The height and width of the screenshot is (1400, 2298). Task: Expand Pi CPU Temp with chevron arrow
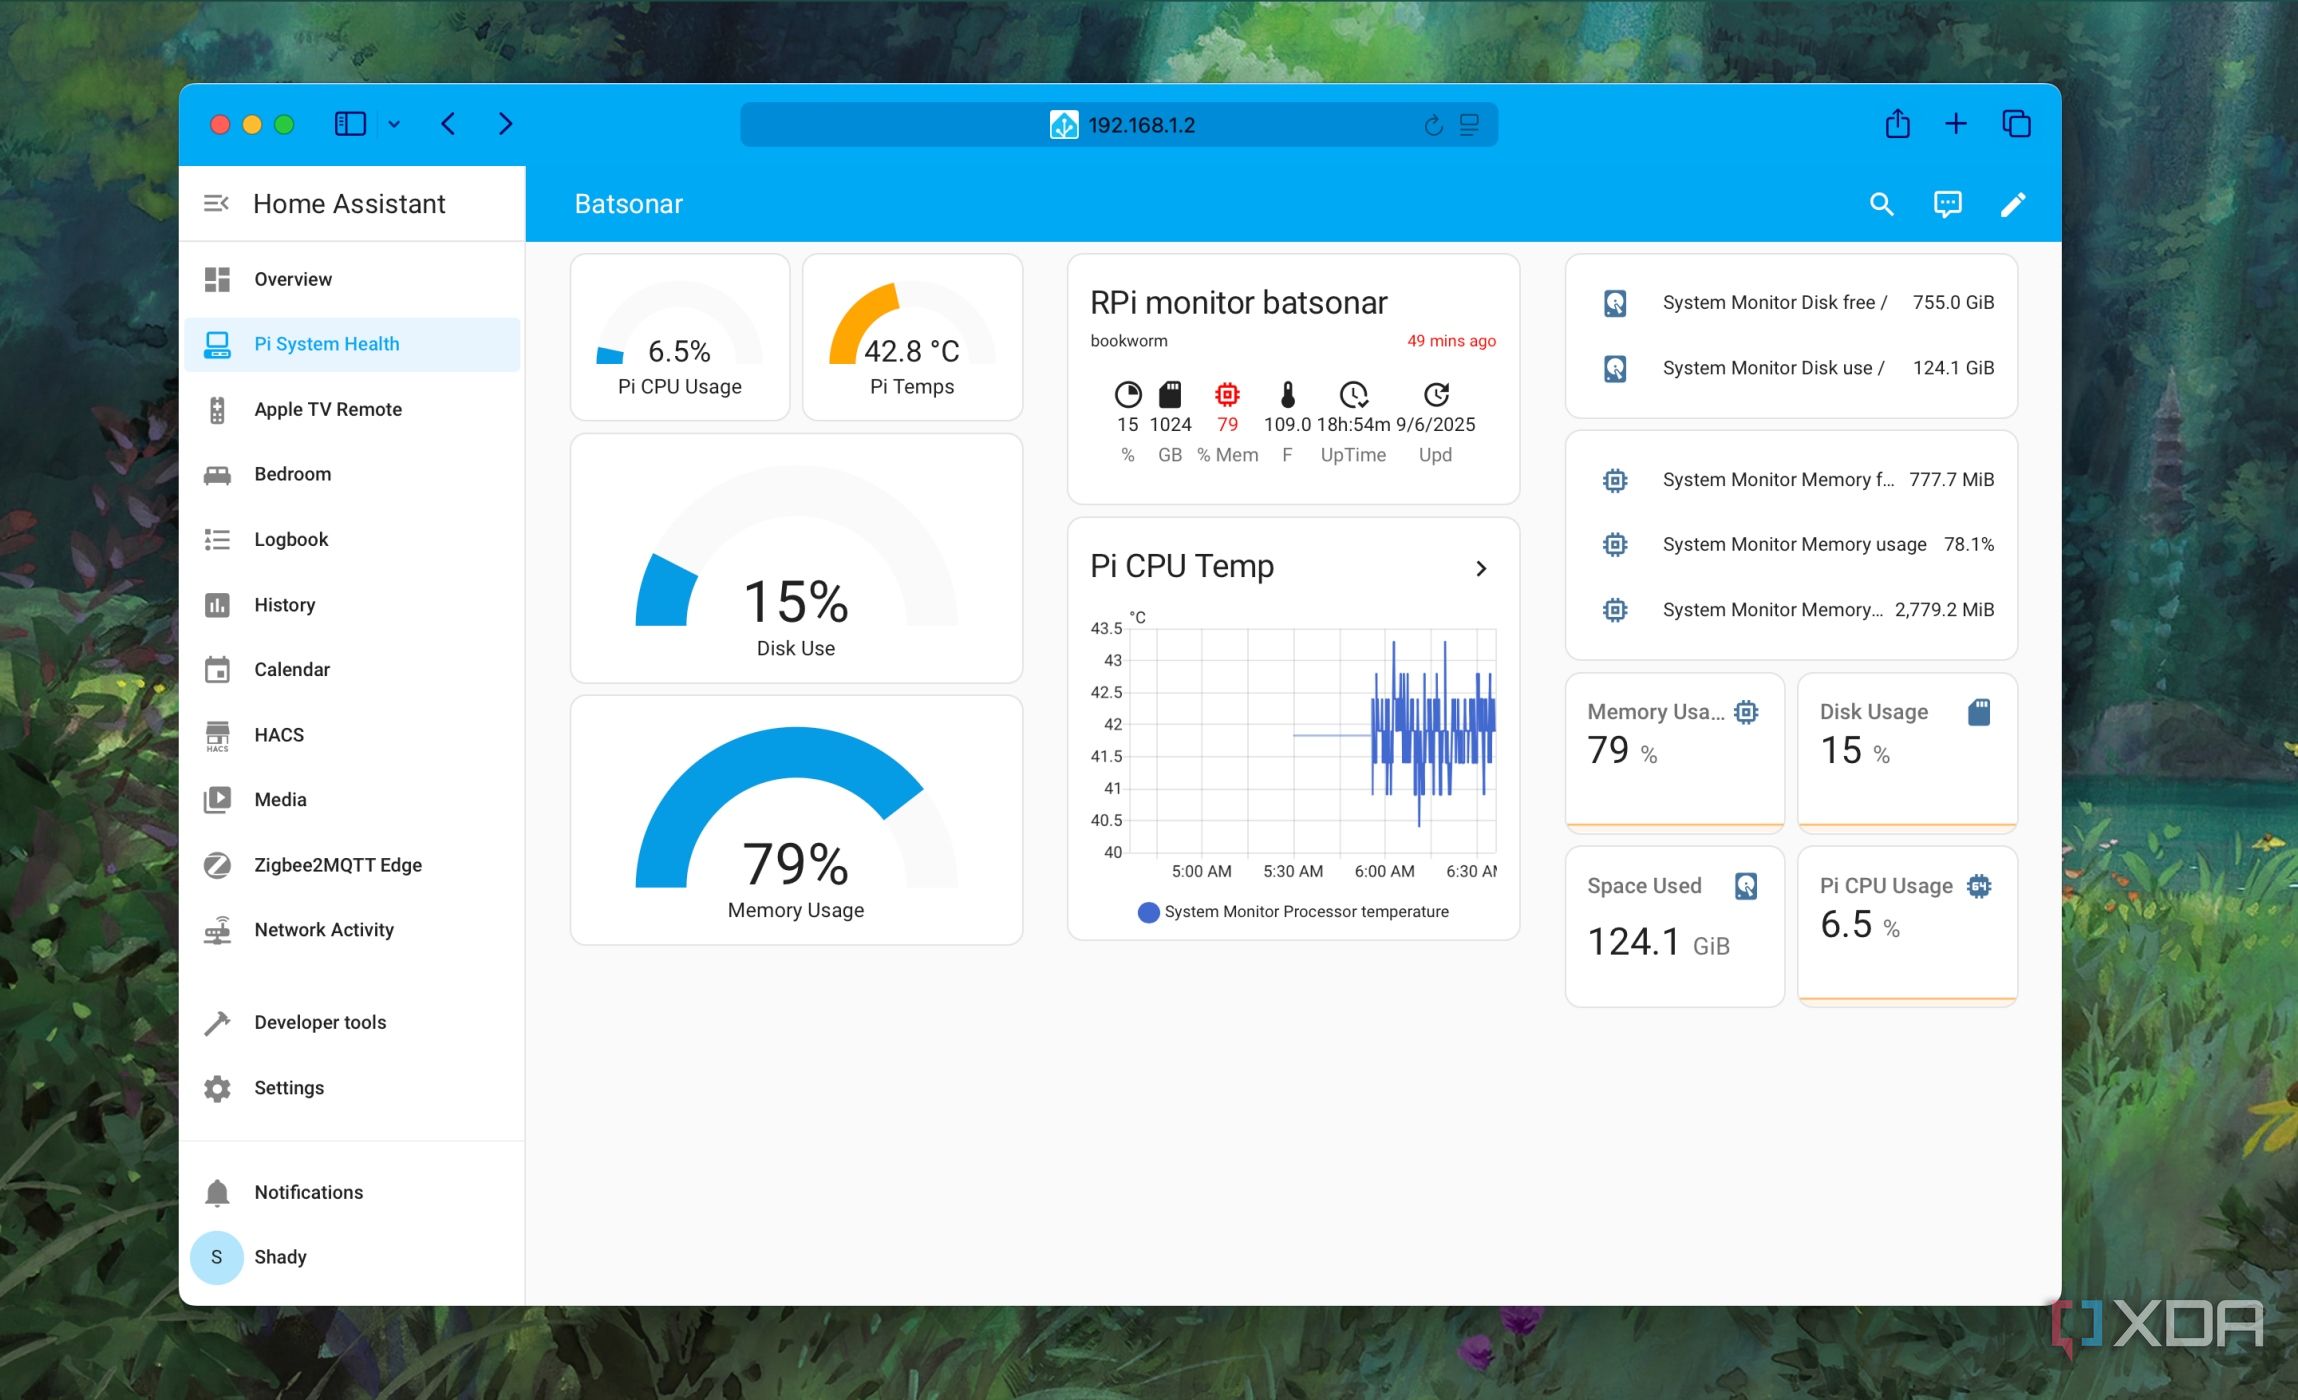pos(1481,568)
